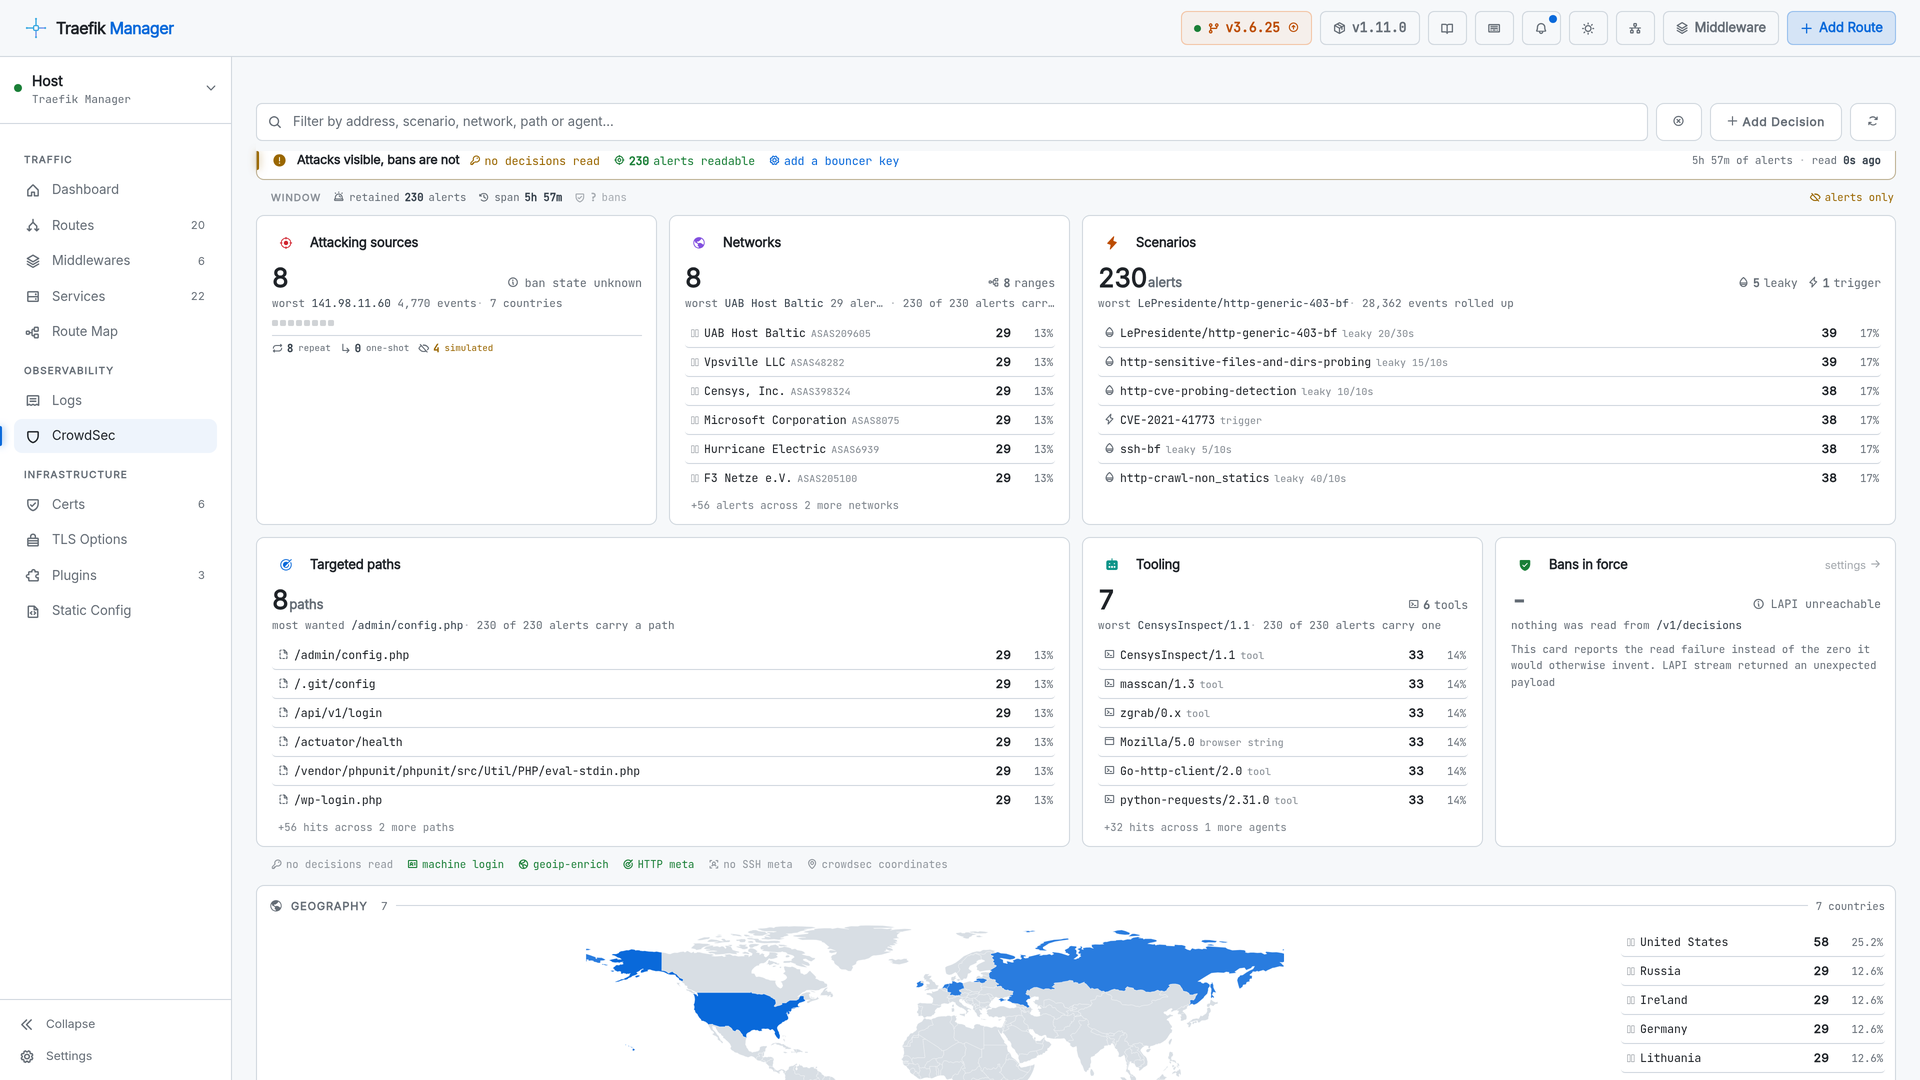The height and width of the screenshot is (1080, 1920).
Task: Click the Services sidebar icon
Action: tap(33, 297)
